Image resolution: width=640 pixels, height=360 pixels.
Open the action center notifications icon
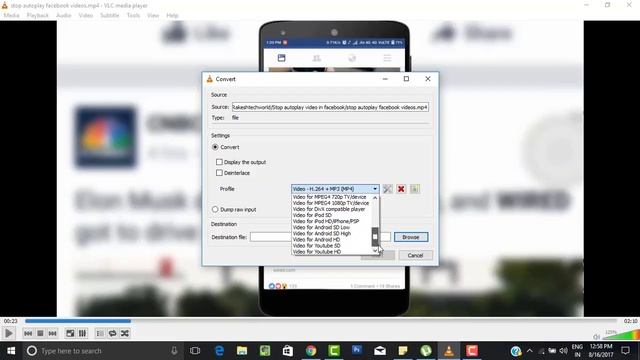626,351
